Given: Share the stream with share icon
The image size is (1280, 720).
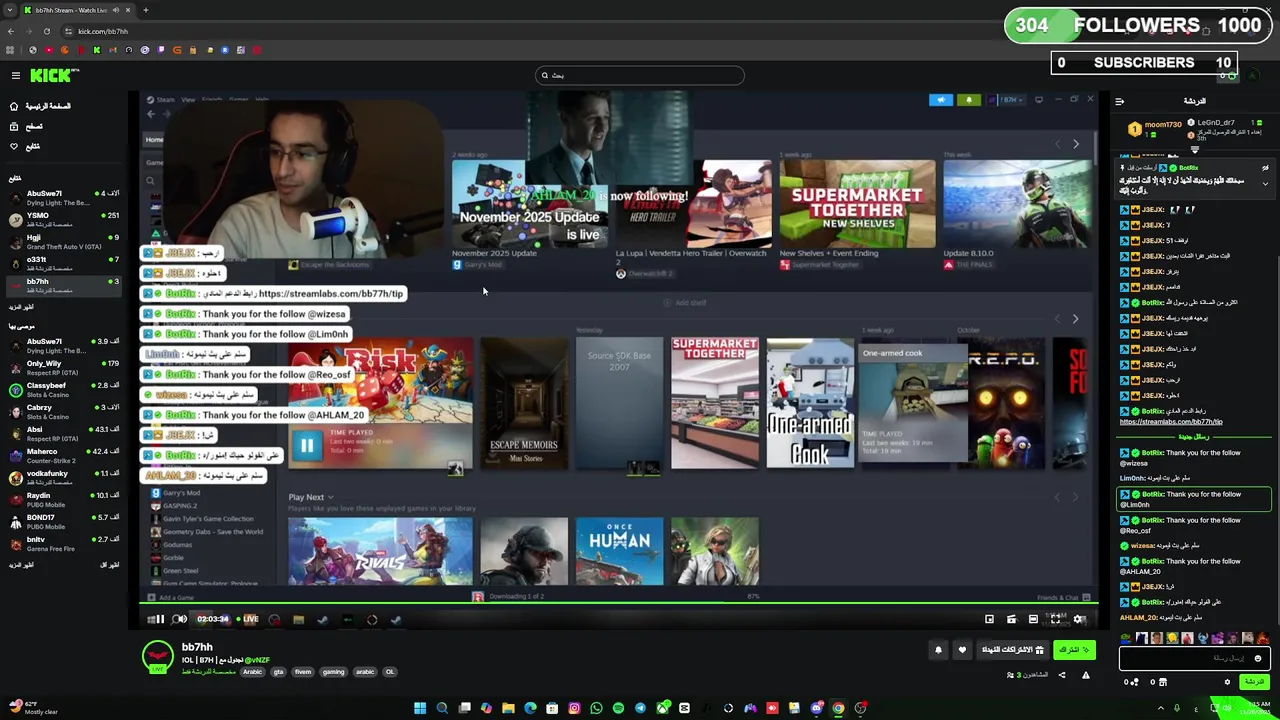Looking at the screenshot, I should (x=1062, y=675).
